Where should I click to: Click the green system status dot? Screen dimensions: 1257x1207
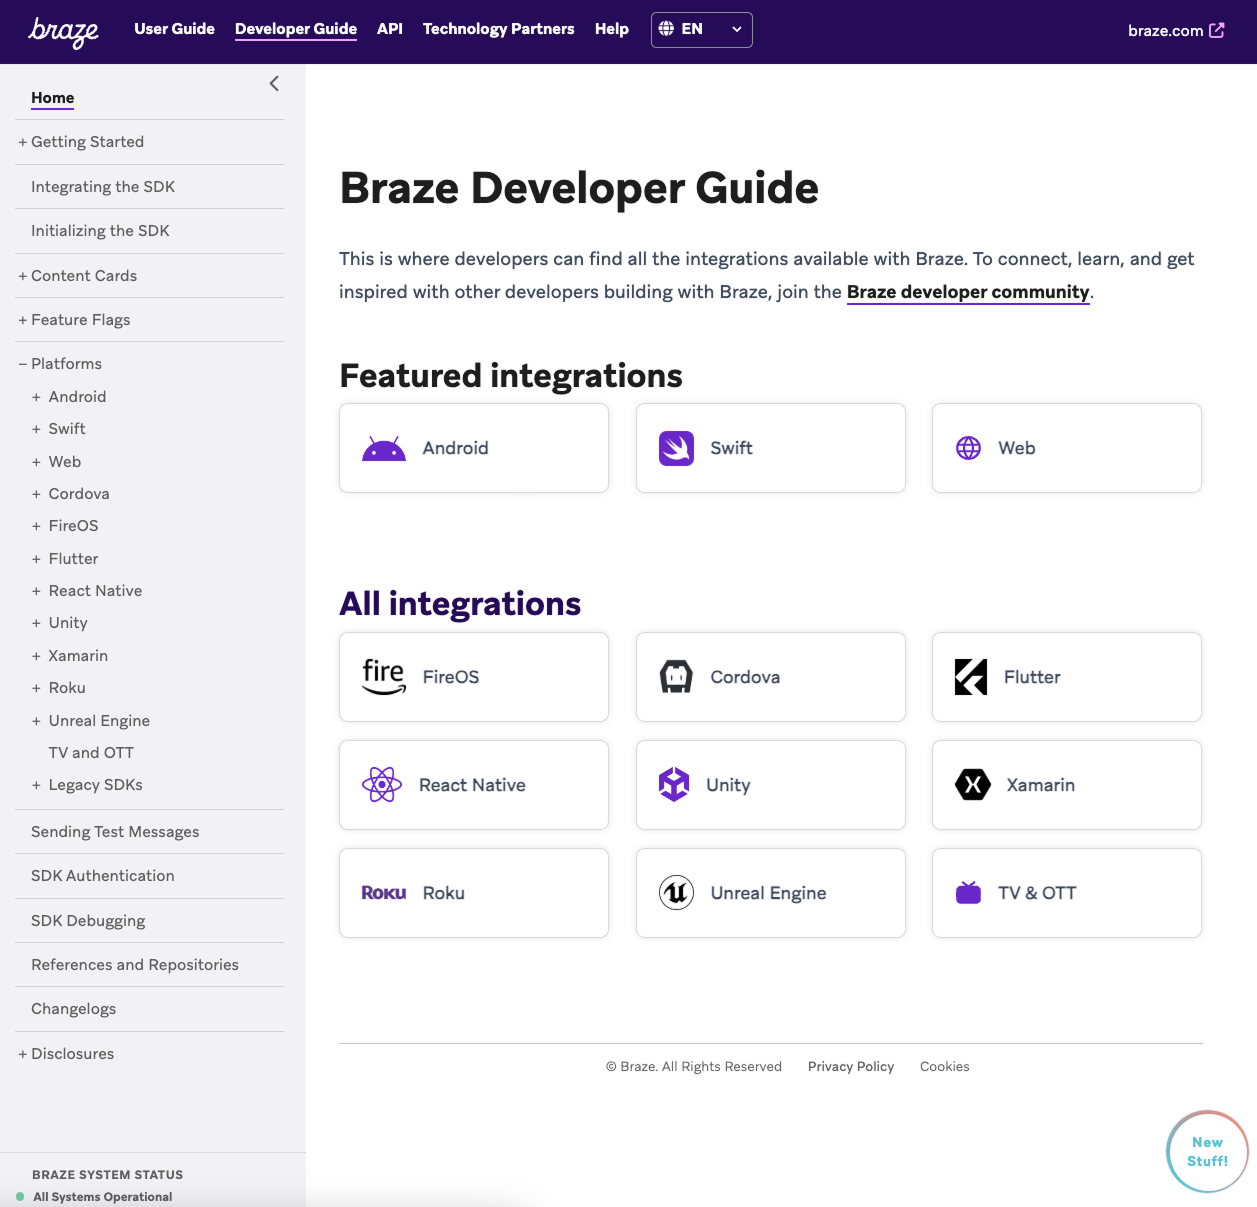(20, 1196)
